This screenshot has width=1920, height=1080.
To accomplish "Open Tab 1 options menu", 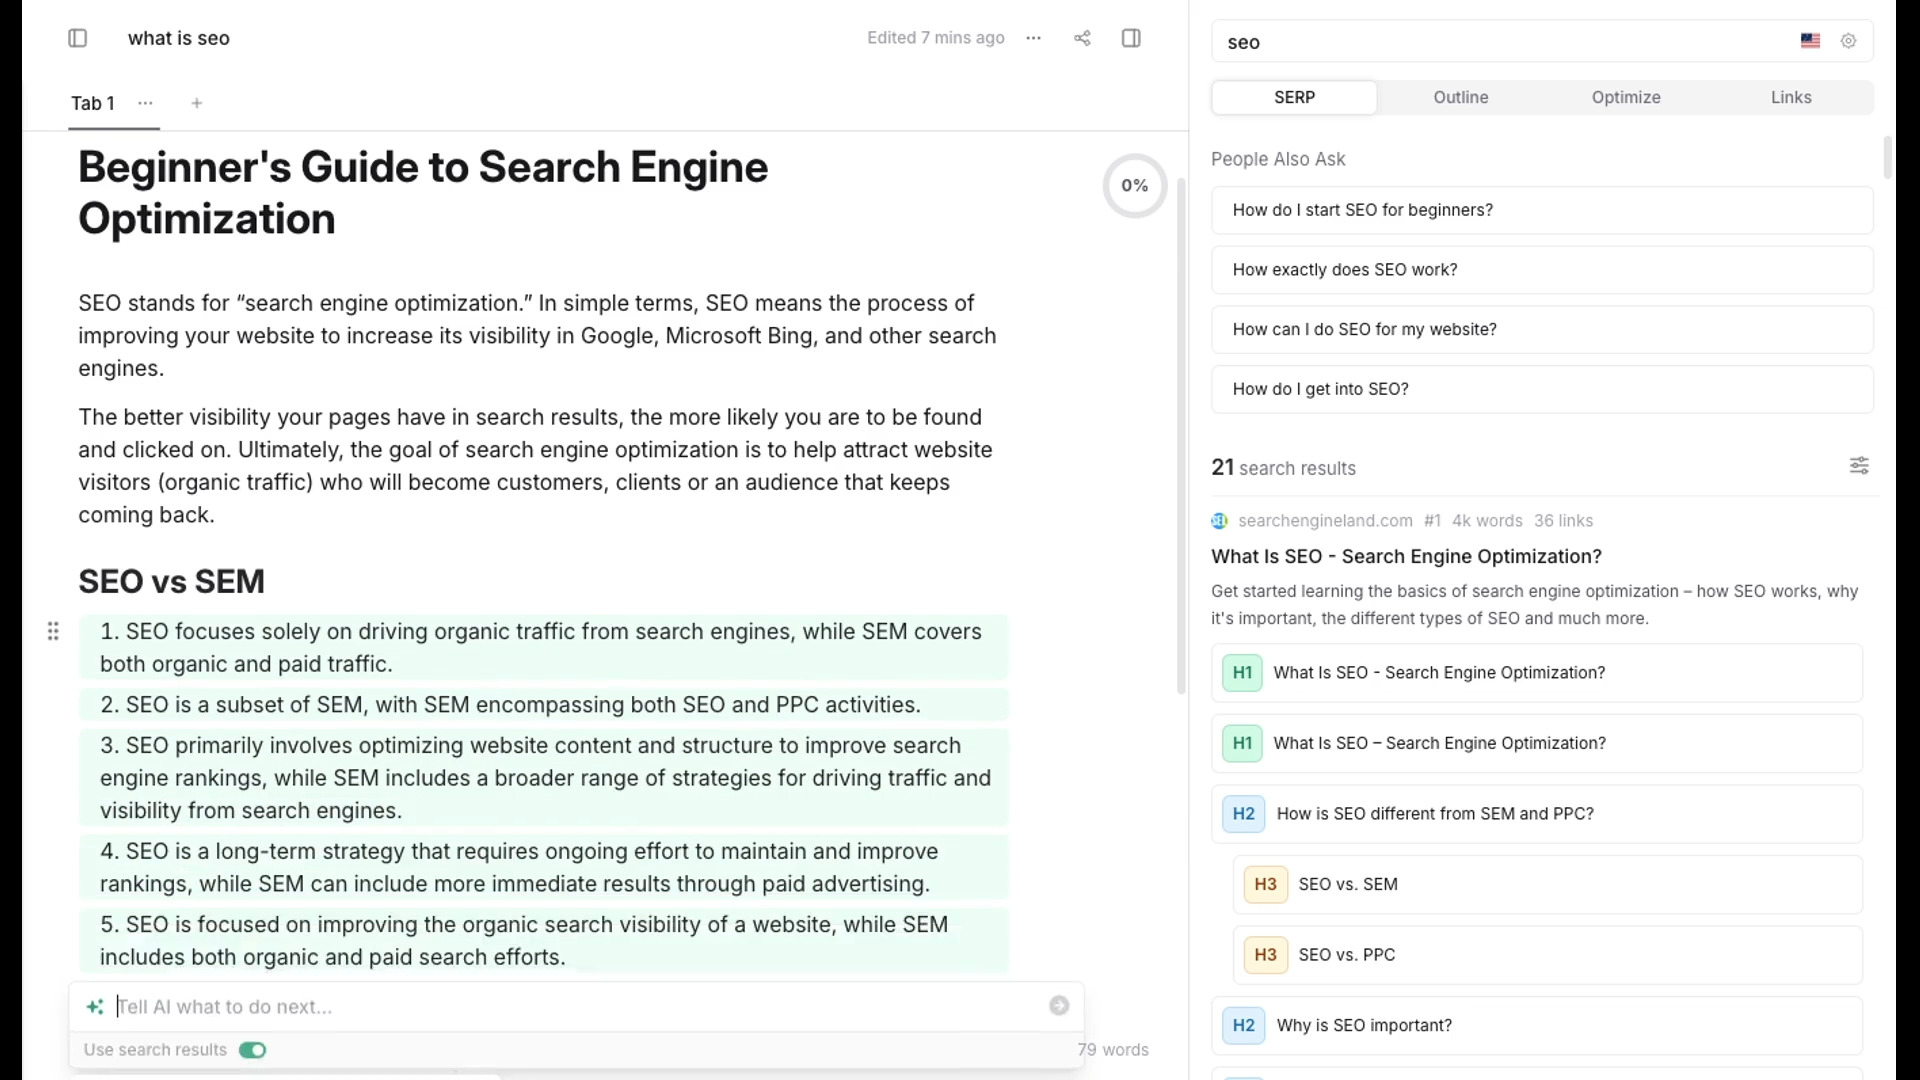I will (x=145, y=103).
